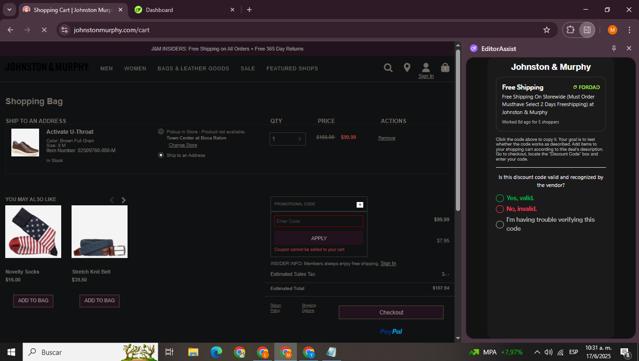Open the Chrome three-dot menu
Screen dimensions: 639x361
[x=629, y=30]
